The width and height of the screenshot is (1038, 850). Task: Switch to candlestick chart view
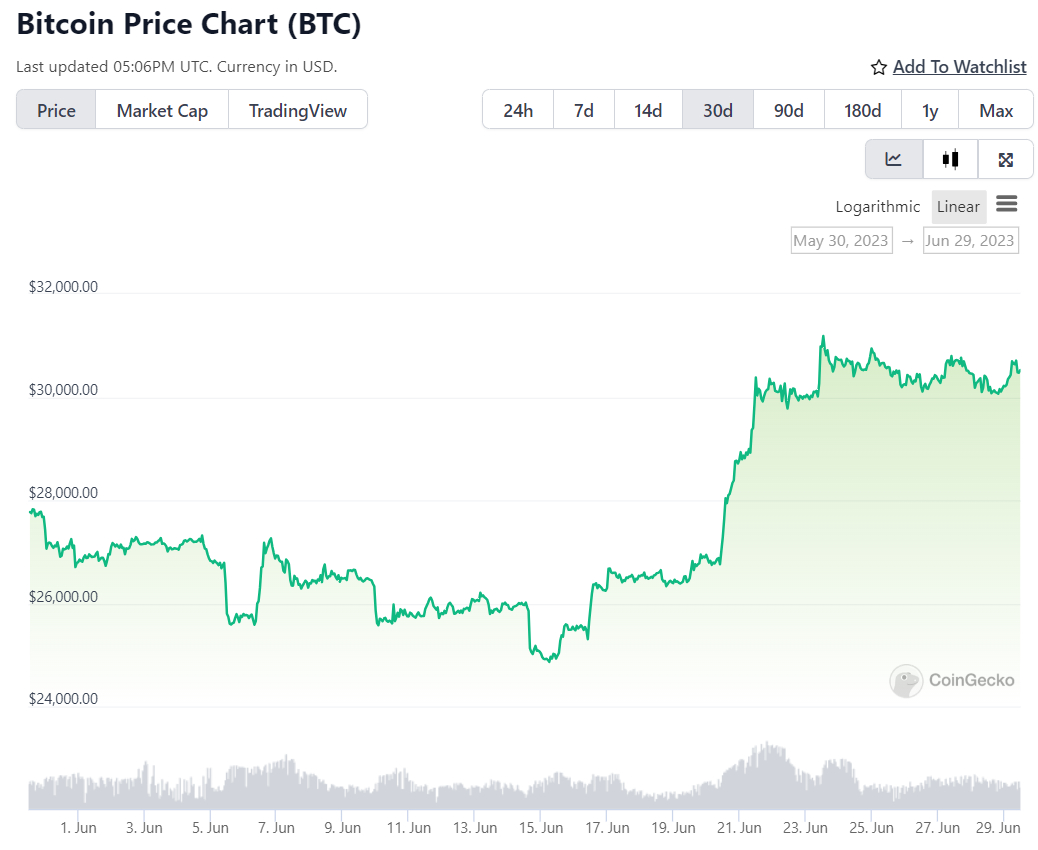[x=950, y=159]
